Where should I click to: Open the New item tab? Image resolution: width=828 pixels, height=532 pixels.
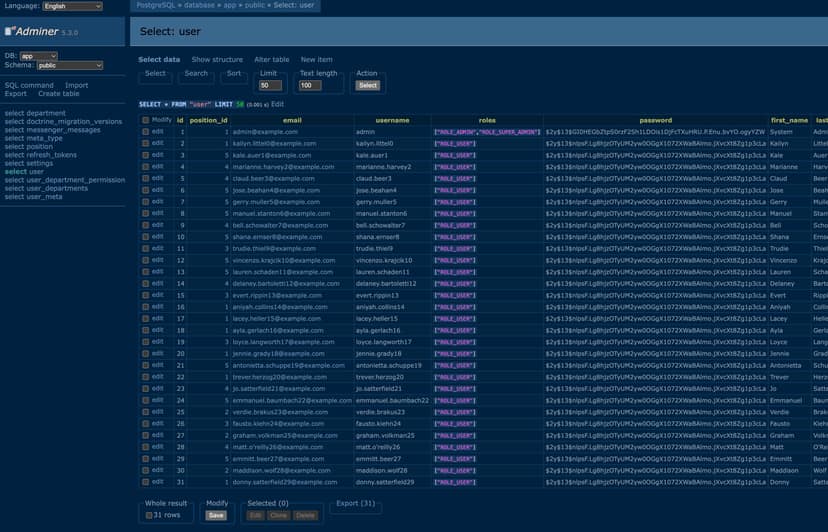point(316,60)
